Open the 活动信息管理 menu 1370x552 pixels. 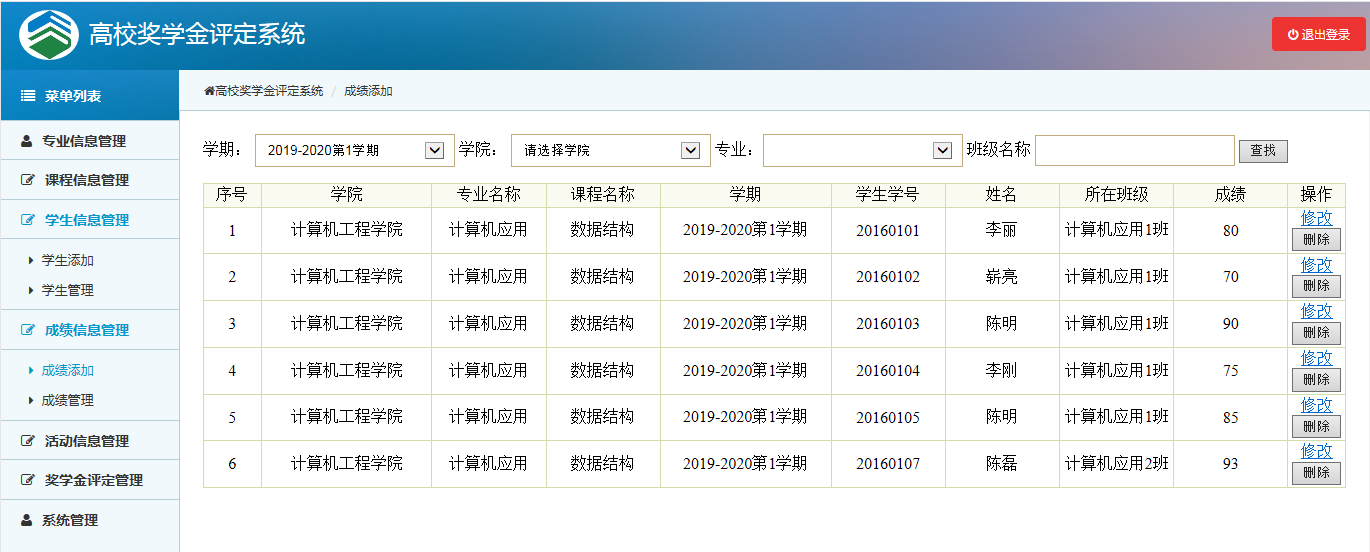click(x=90, y=441)
